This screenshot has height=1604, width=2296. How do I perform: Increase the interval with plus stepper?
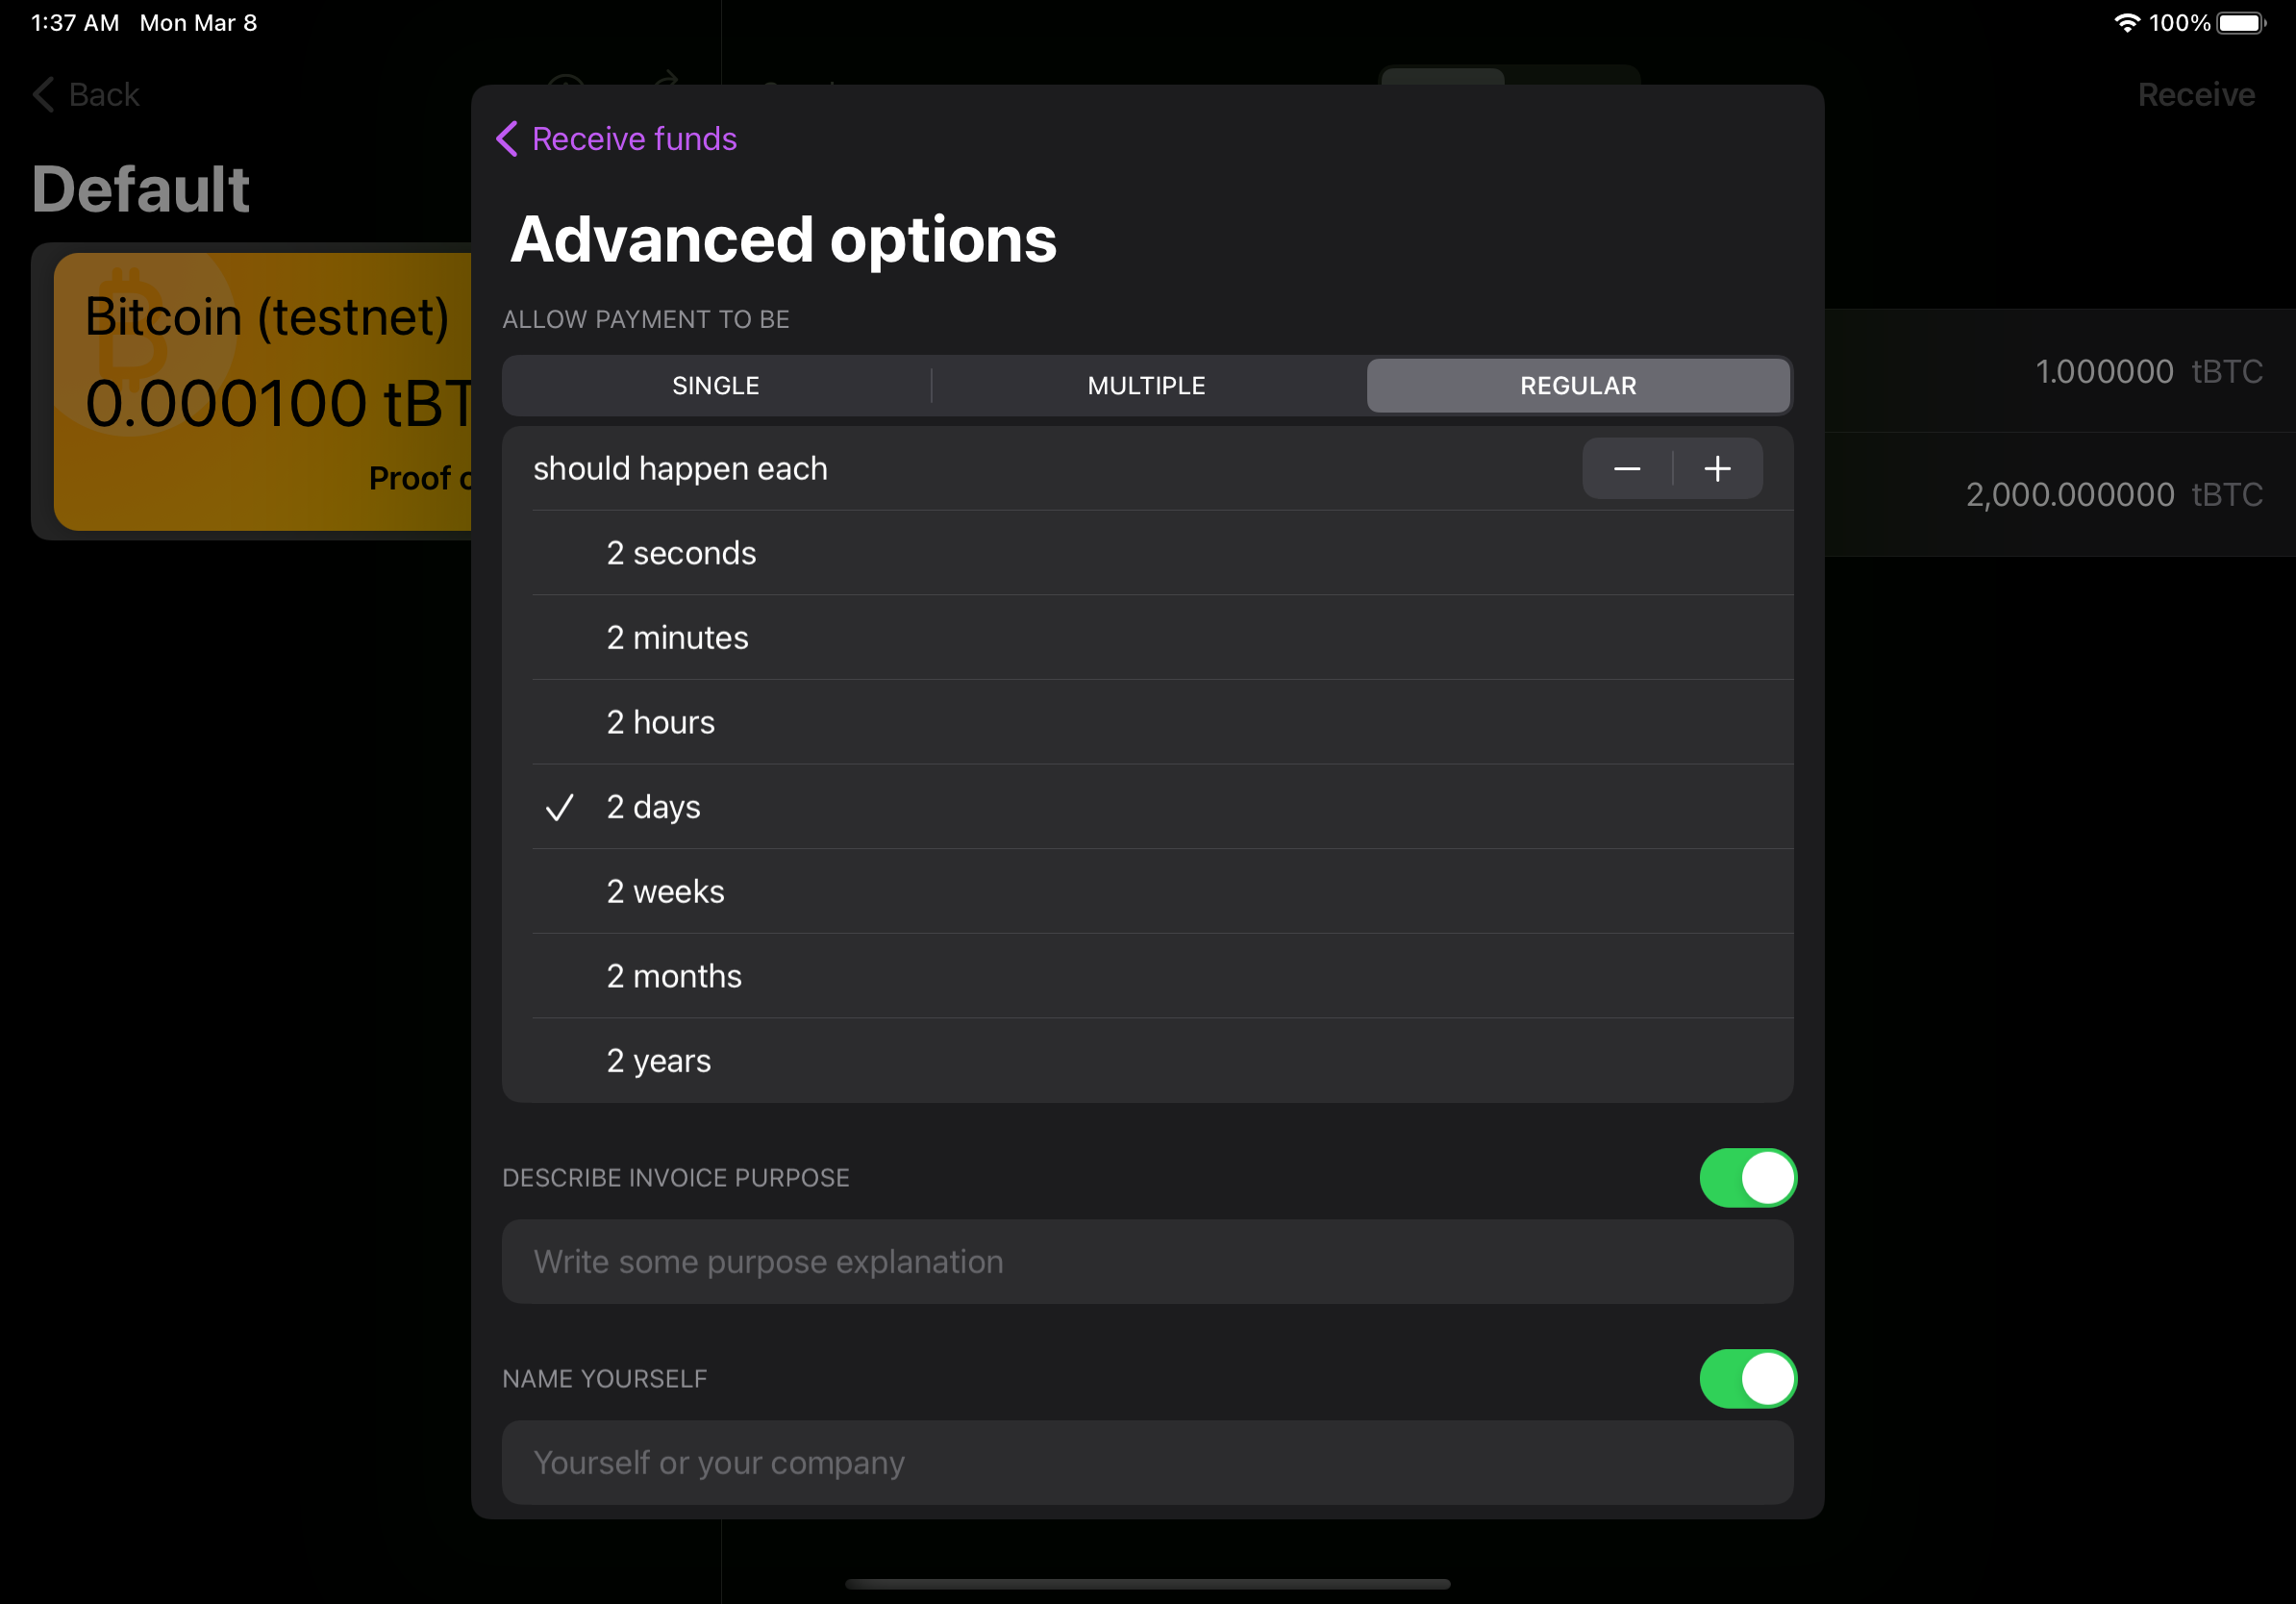click(x=1717, y=468)
